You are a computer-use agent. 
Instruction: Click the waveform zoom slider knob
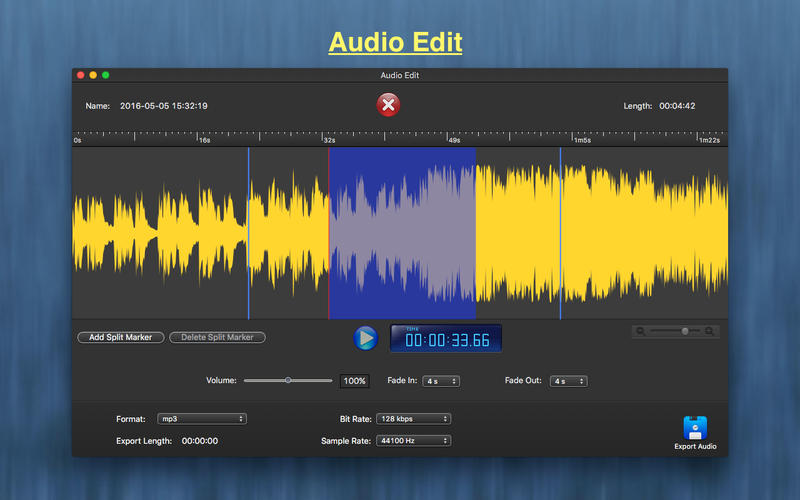tap(685, 331)
